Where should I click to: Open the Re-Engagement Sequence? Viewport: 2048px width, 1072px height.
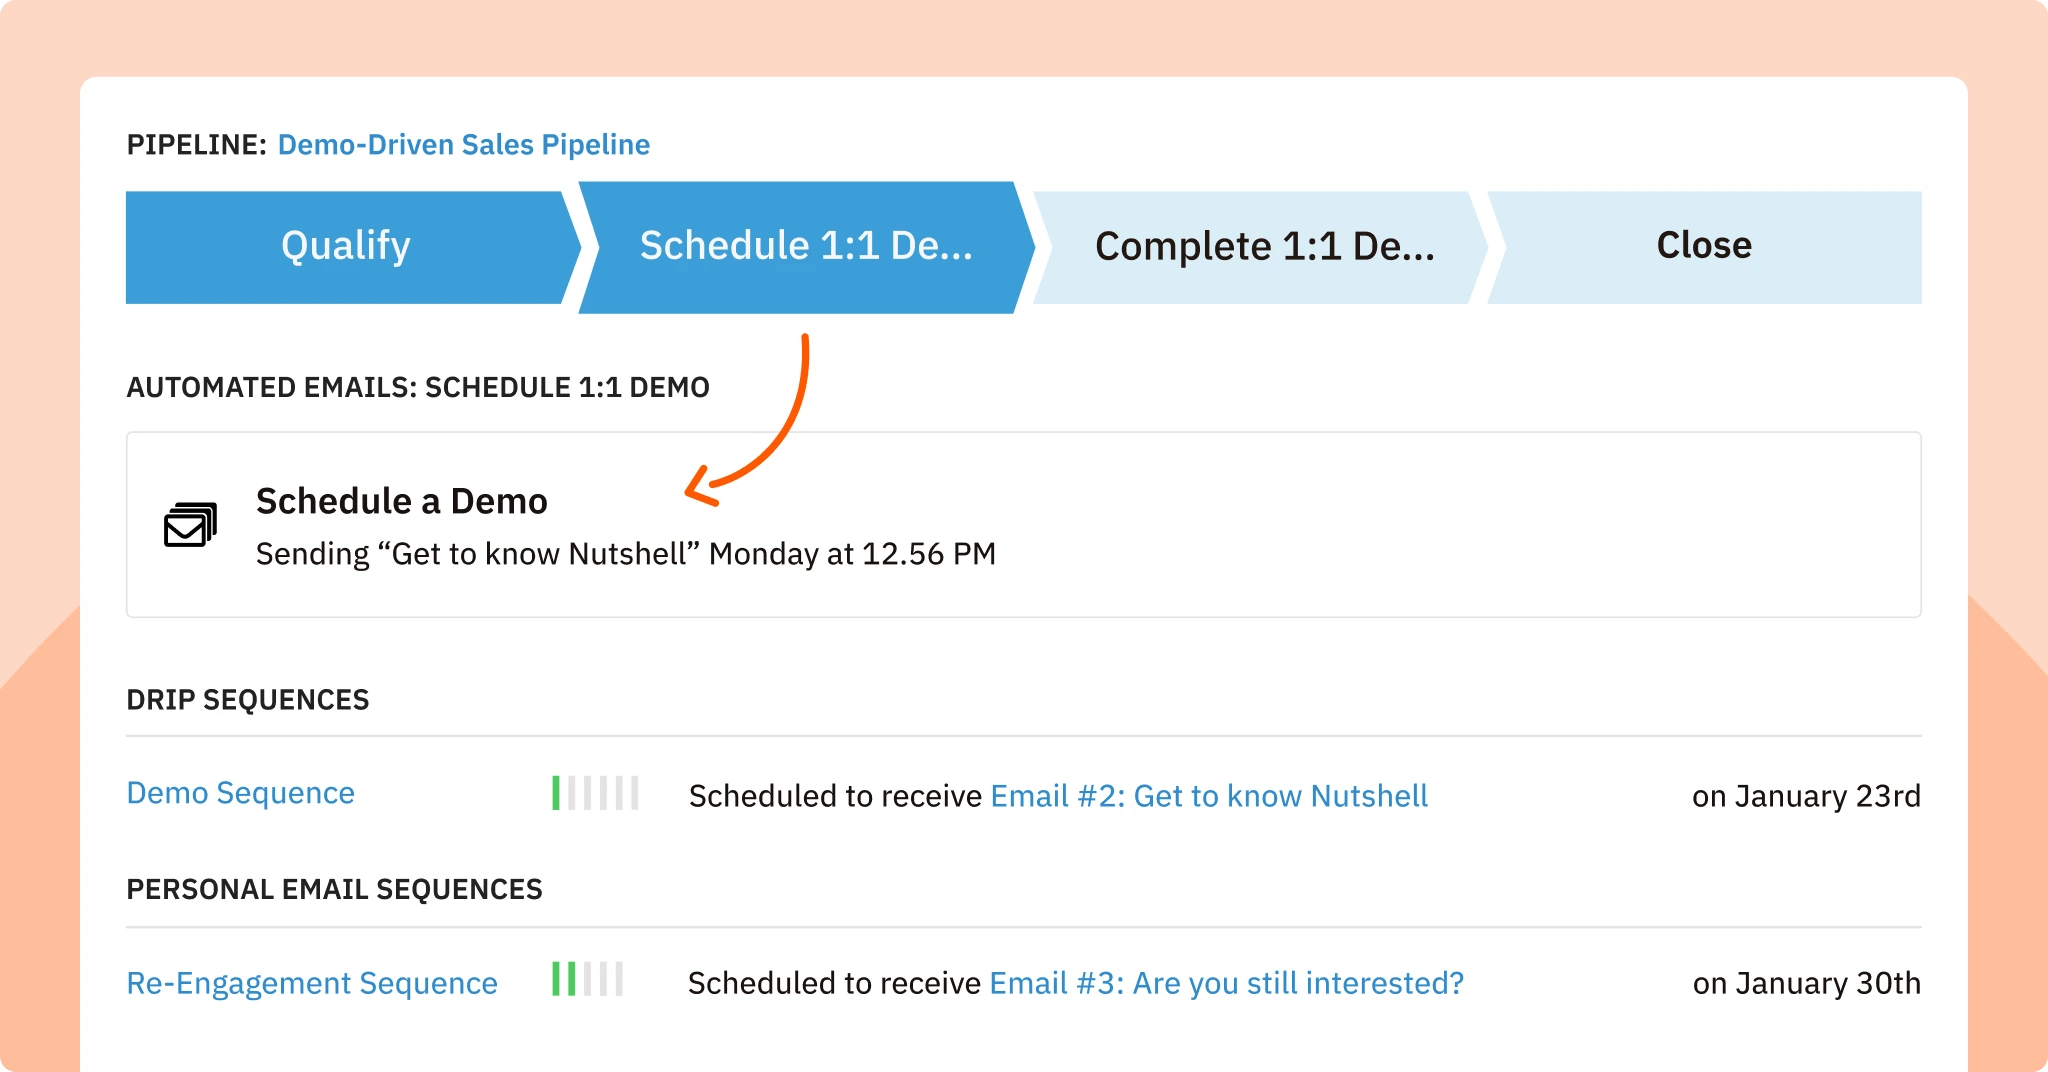(x=311, y=983)
